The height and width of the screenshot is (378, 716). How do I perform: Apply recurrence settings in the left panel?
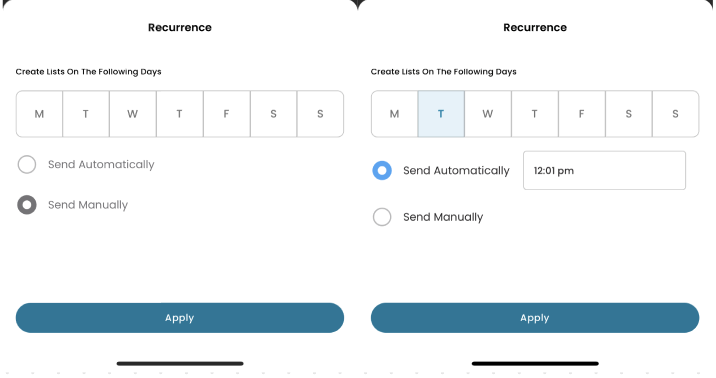[180, 318]
